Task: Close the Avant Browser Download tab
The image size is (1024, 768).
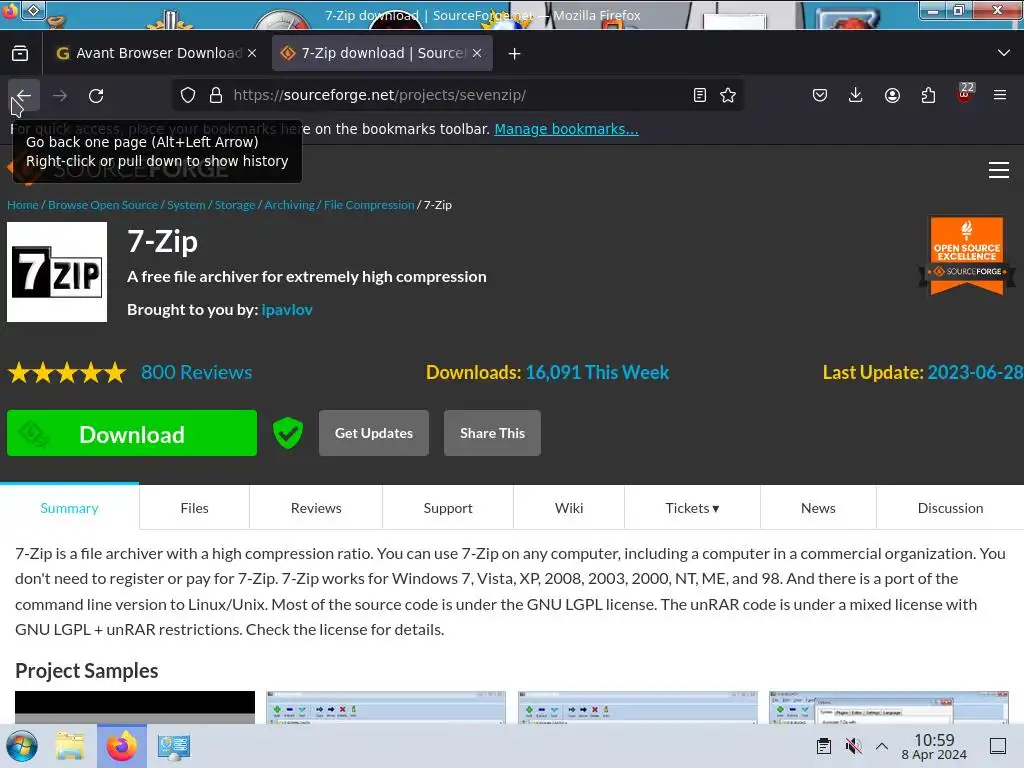Action: (x=252, y=53)
